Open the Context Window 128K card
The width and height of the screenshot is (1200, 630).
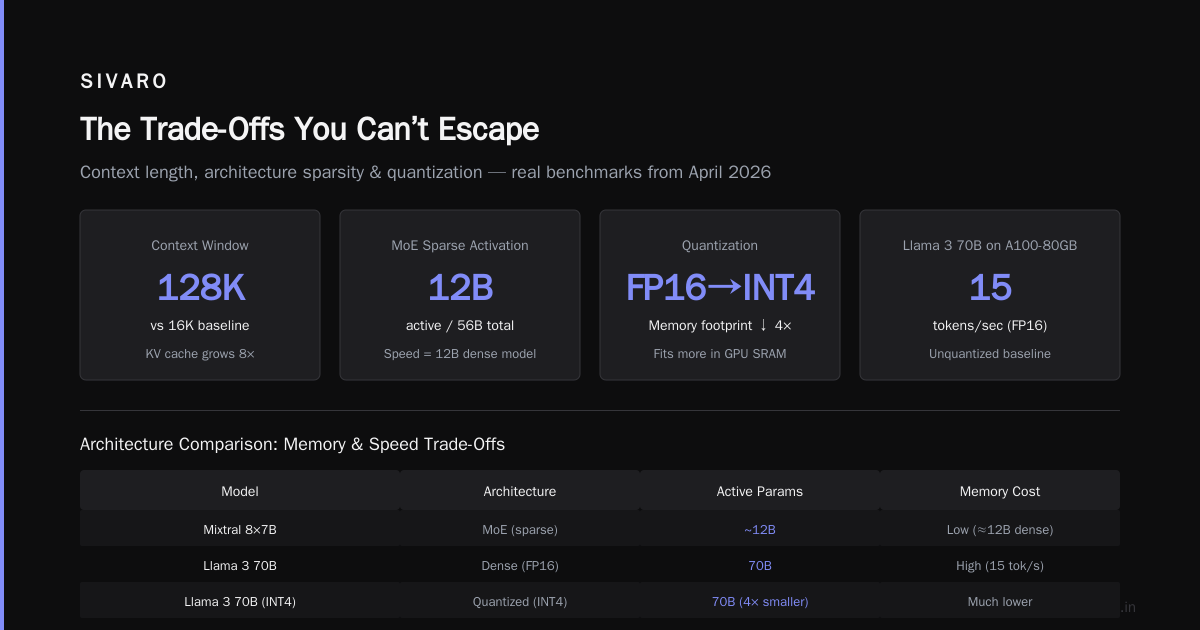200,295
